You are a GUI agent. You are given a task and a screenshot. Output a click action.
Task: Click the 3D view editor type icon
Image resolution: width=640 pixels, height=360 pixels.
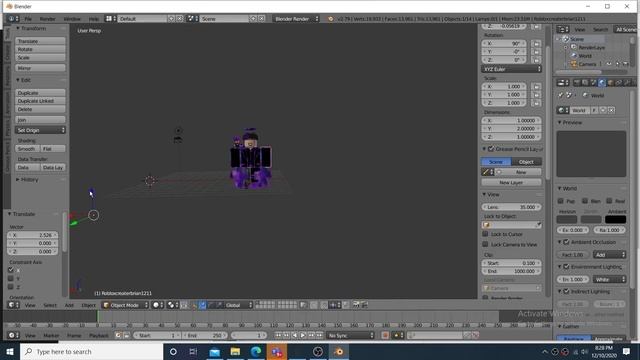click(x=13, y=305)
